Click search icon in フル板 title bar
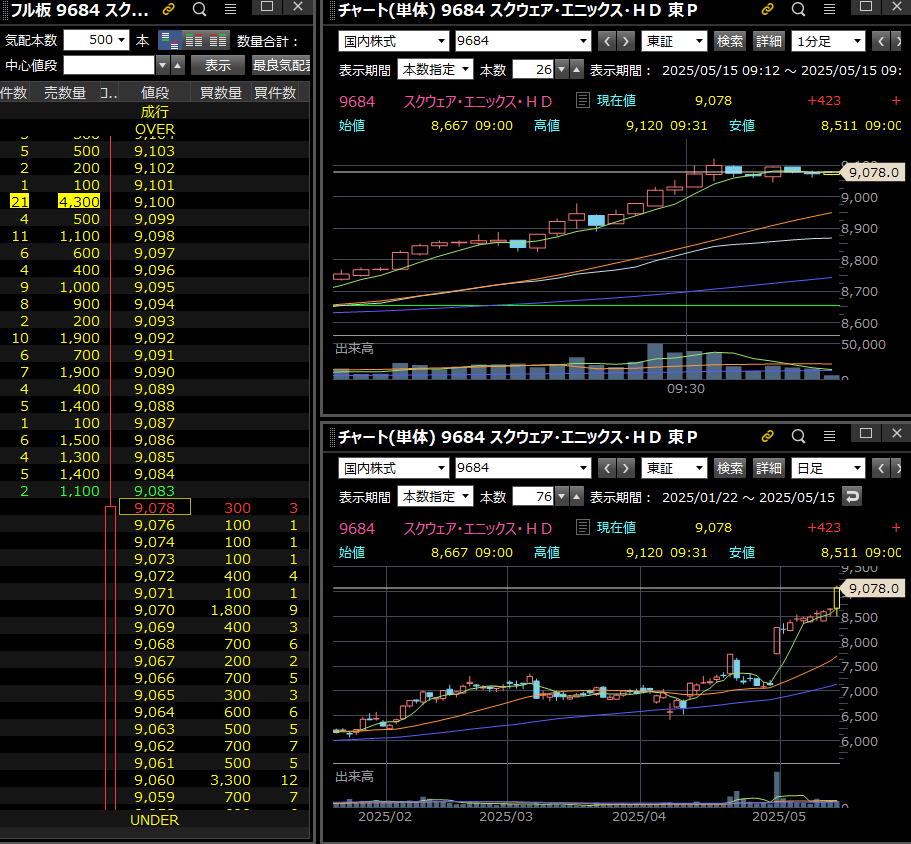The image size is (911, 844). coord(199,9)
